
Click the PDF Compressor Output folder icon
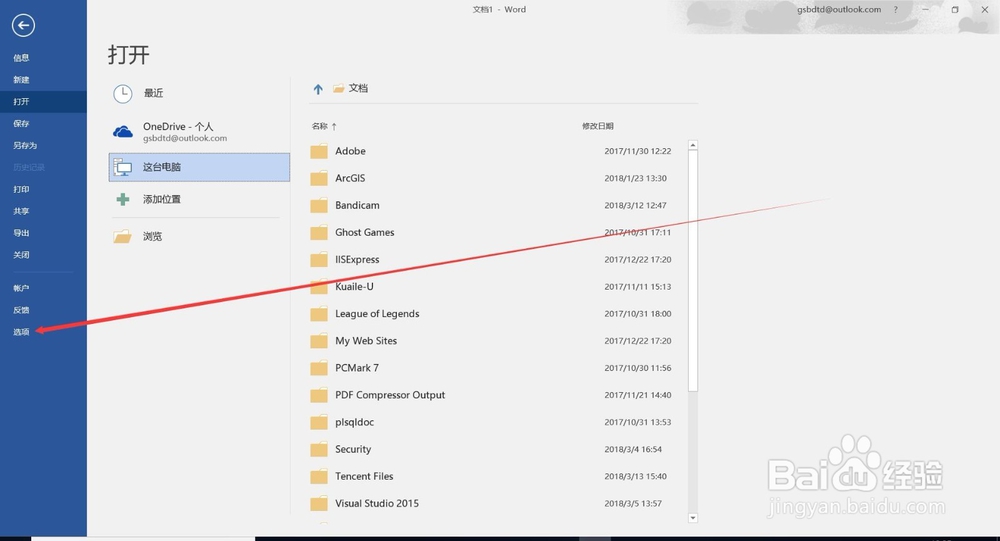click(319, 396)
